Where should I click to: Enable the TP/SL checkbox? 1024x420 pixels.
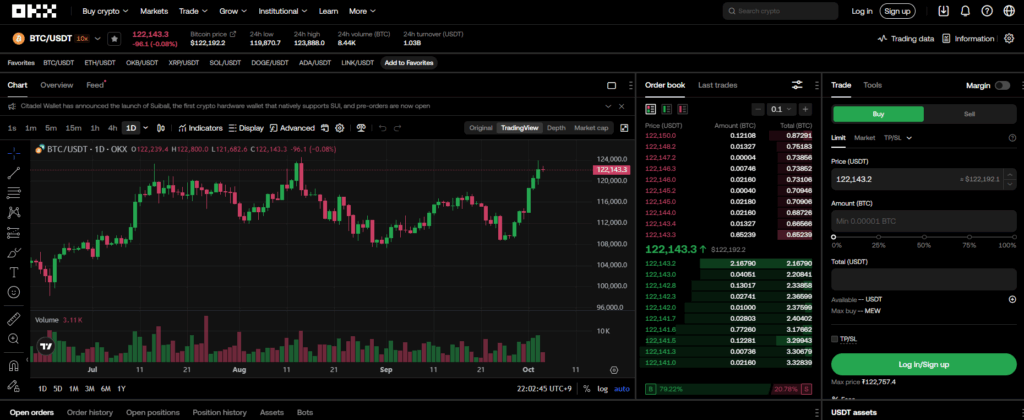[836, 339]
